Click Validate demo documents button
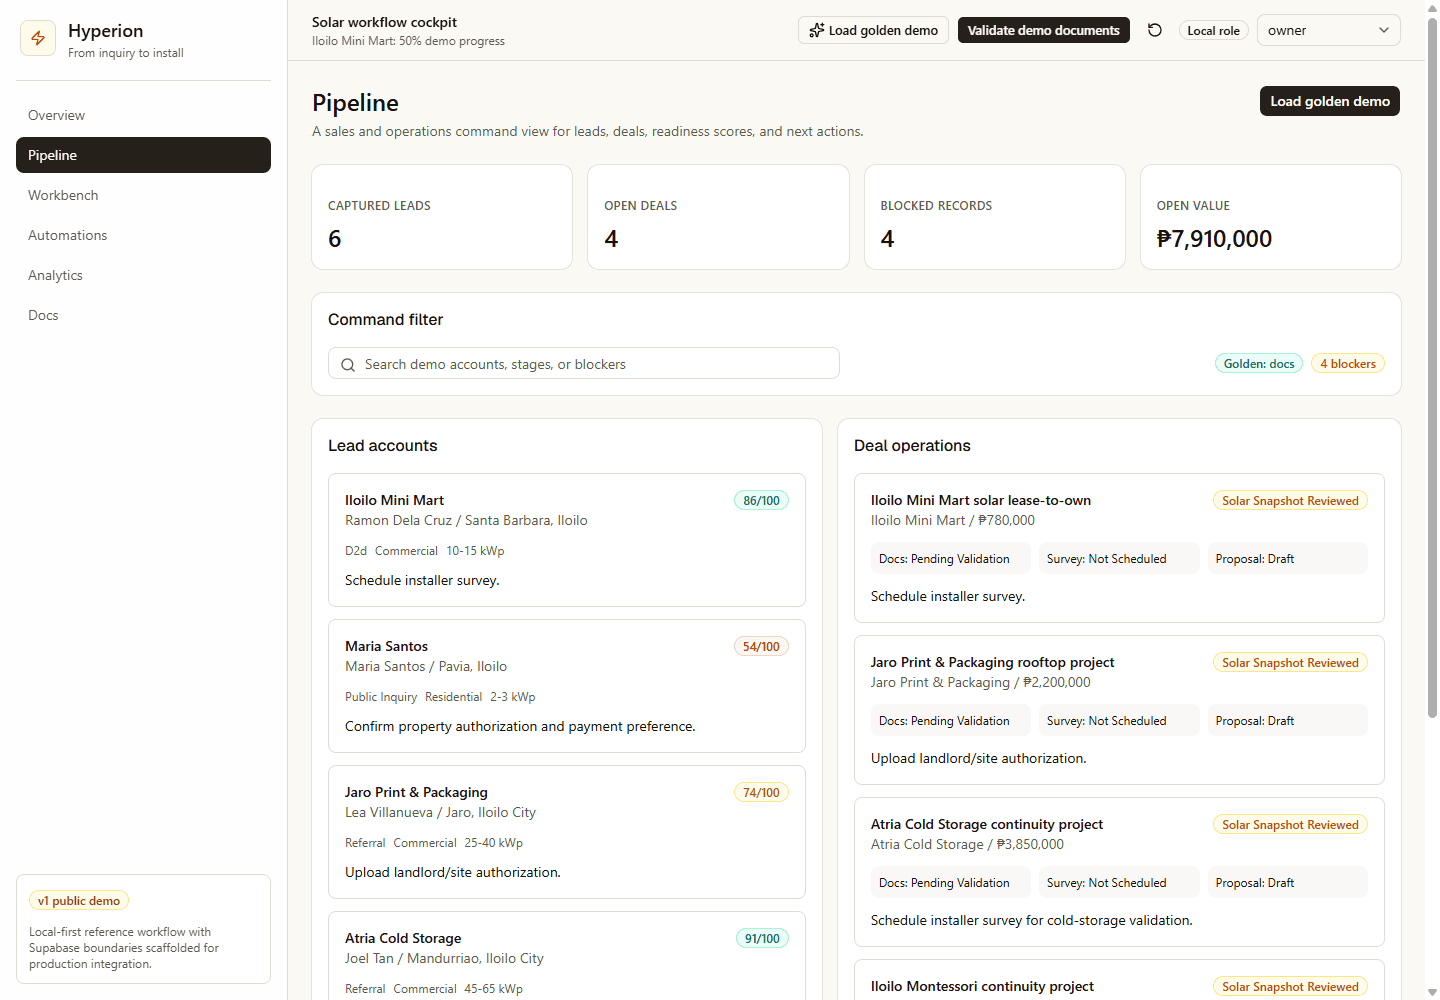 [x=1044, y=30]
